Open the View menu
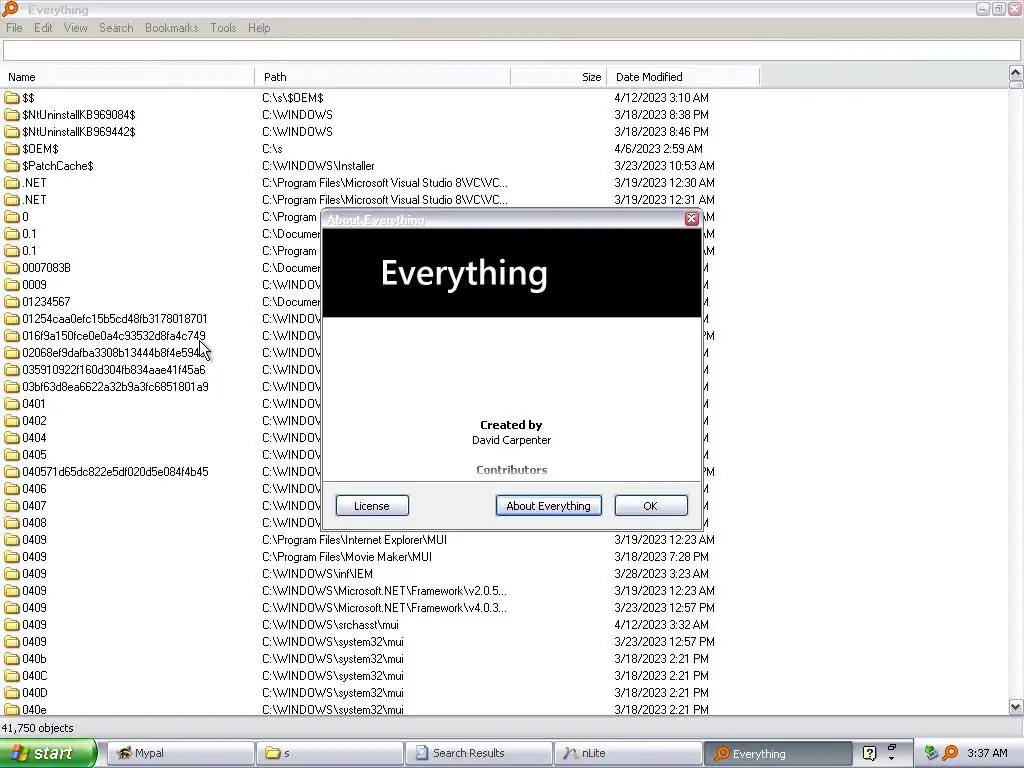The image size is (1024, 768). click(75, 28)
